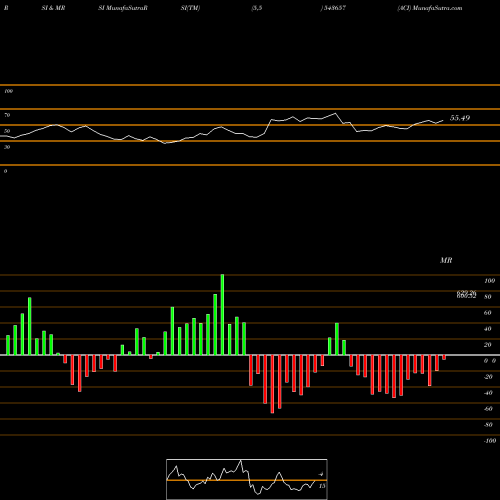The image size is (500, 500).
Task: Click the MR axis label 80
Action: click(488, 297)
